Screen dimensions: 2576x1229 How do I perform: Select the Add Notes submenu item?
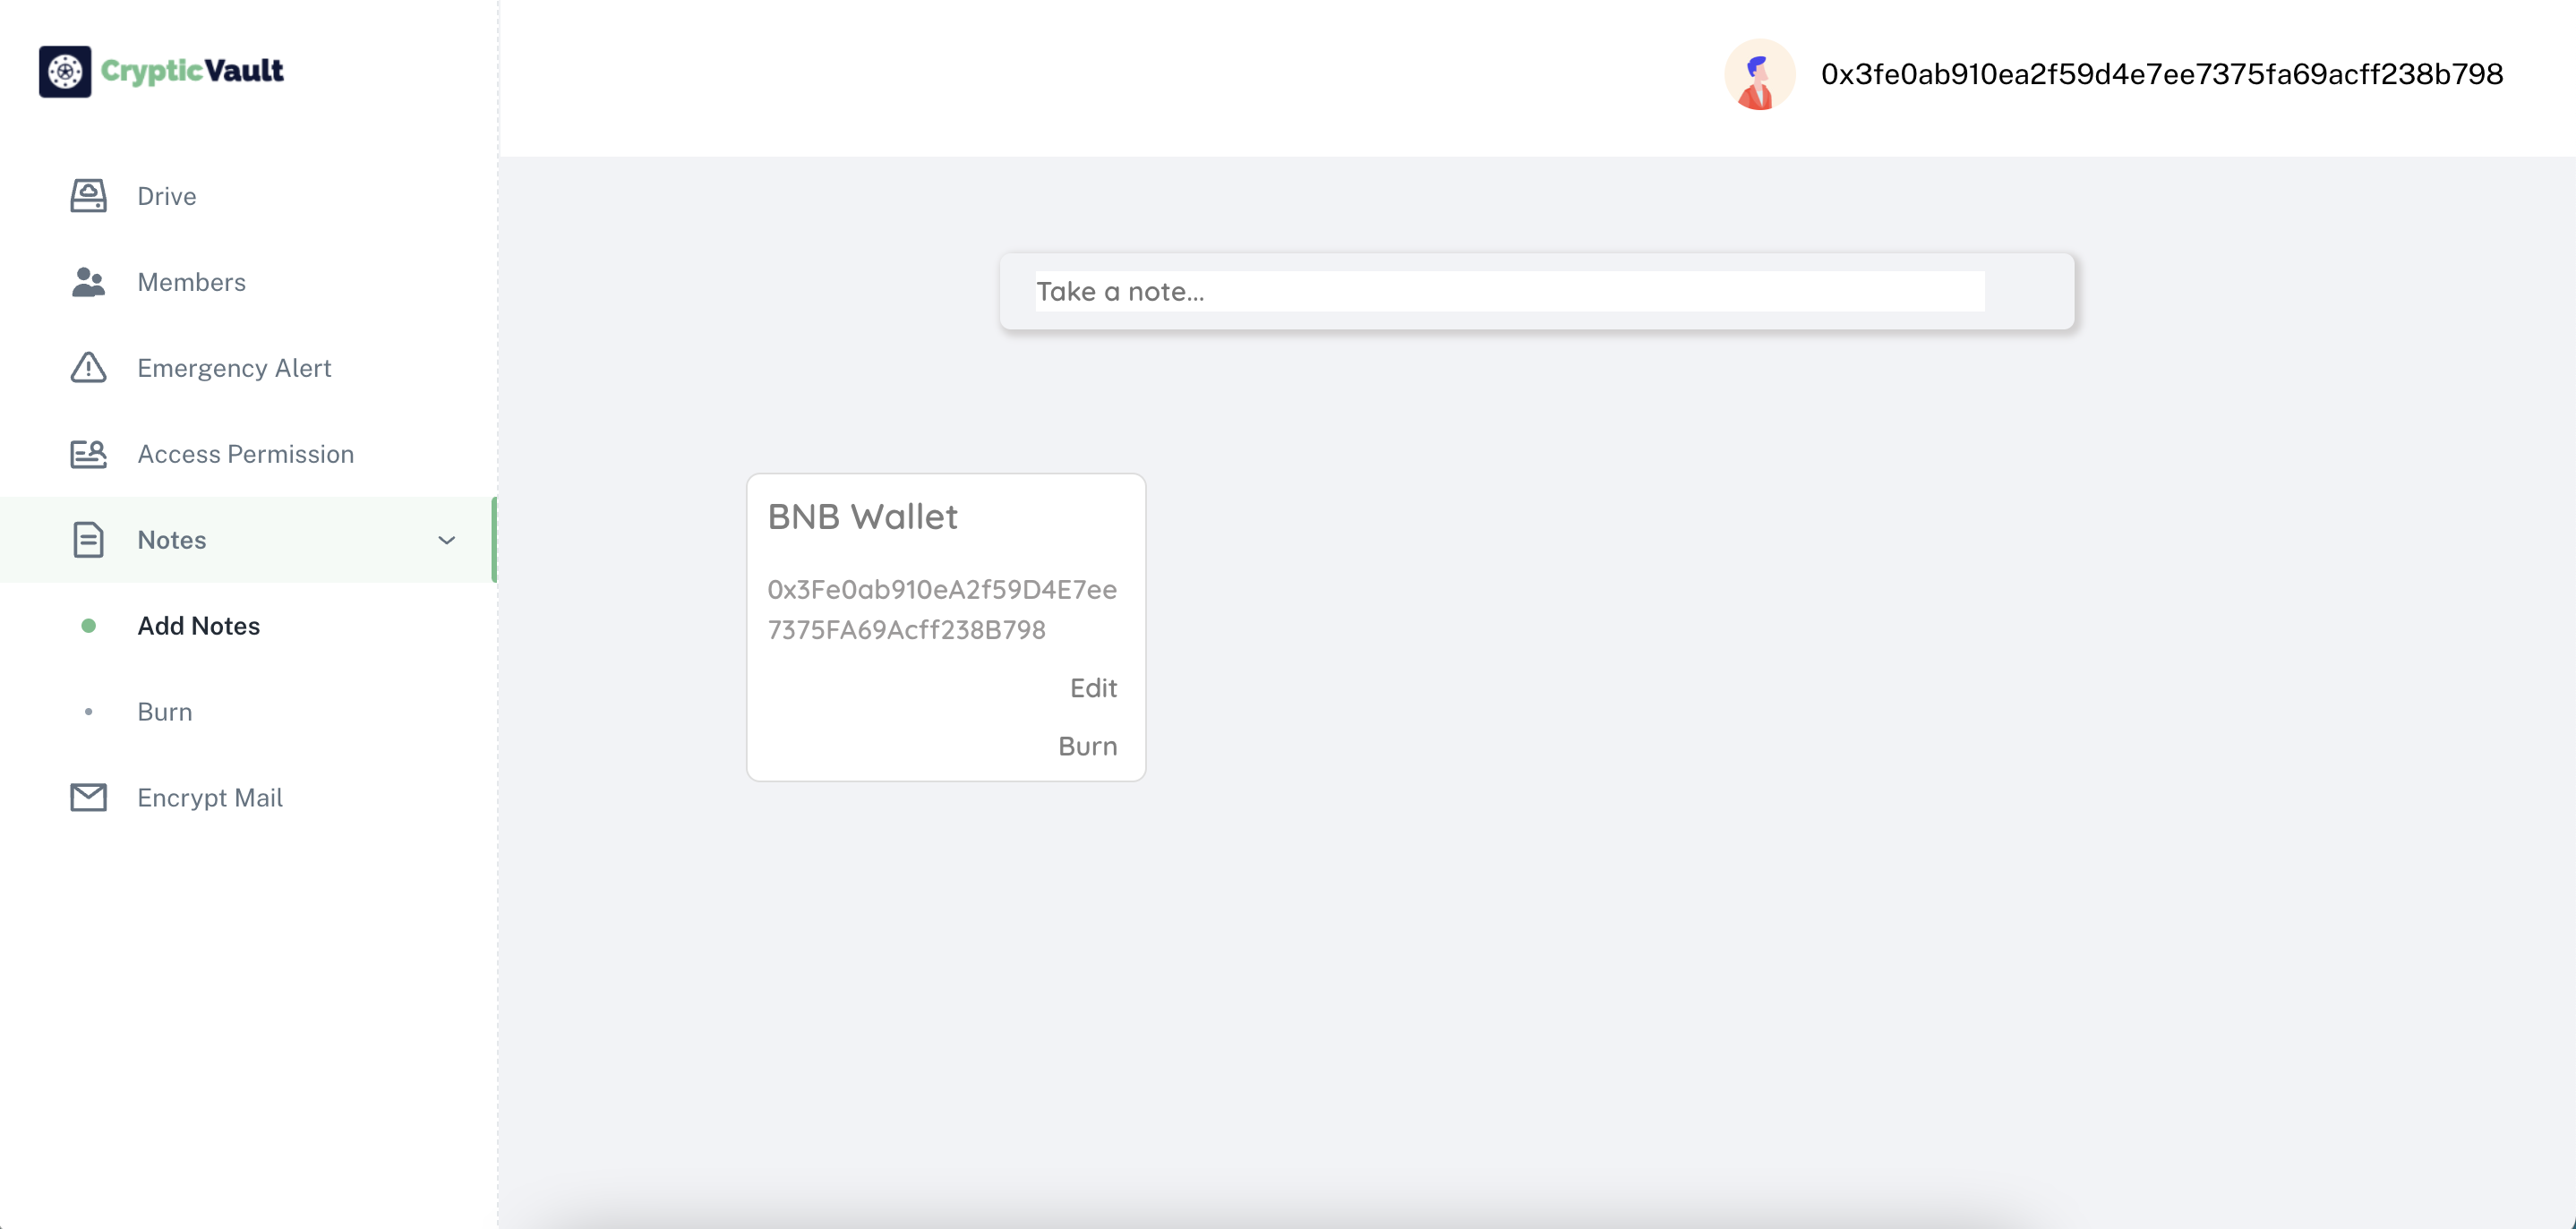[x=198, y=626]
